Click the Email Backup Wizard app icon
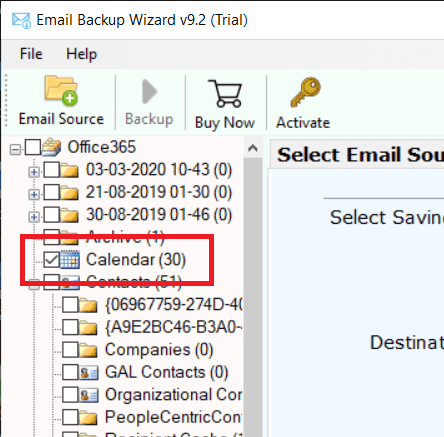This screenshot has height=437, width=444. click(x=21, y=20)
